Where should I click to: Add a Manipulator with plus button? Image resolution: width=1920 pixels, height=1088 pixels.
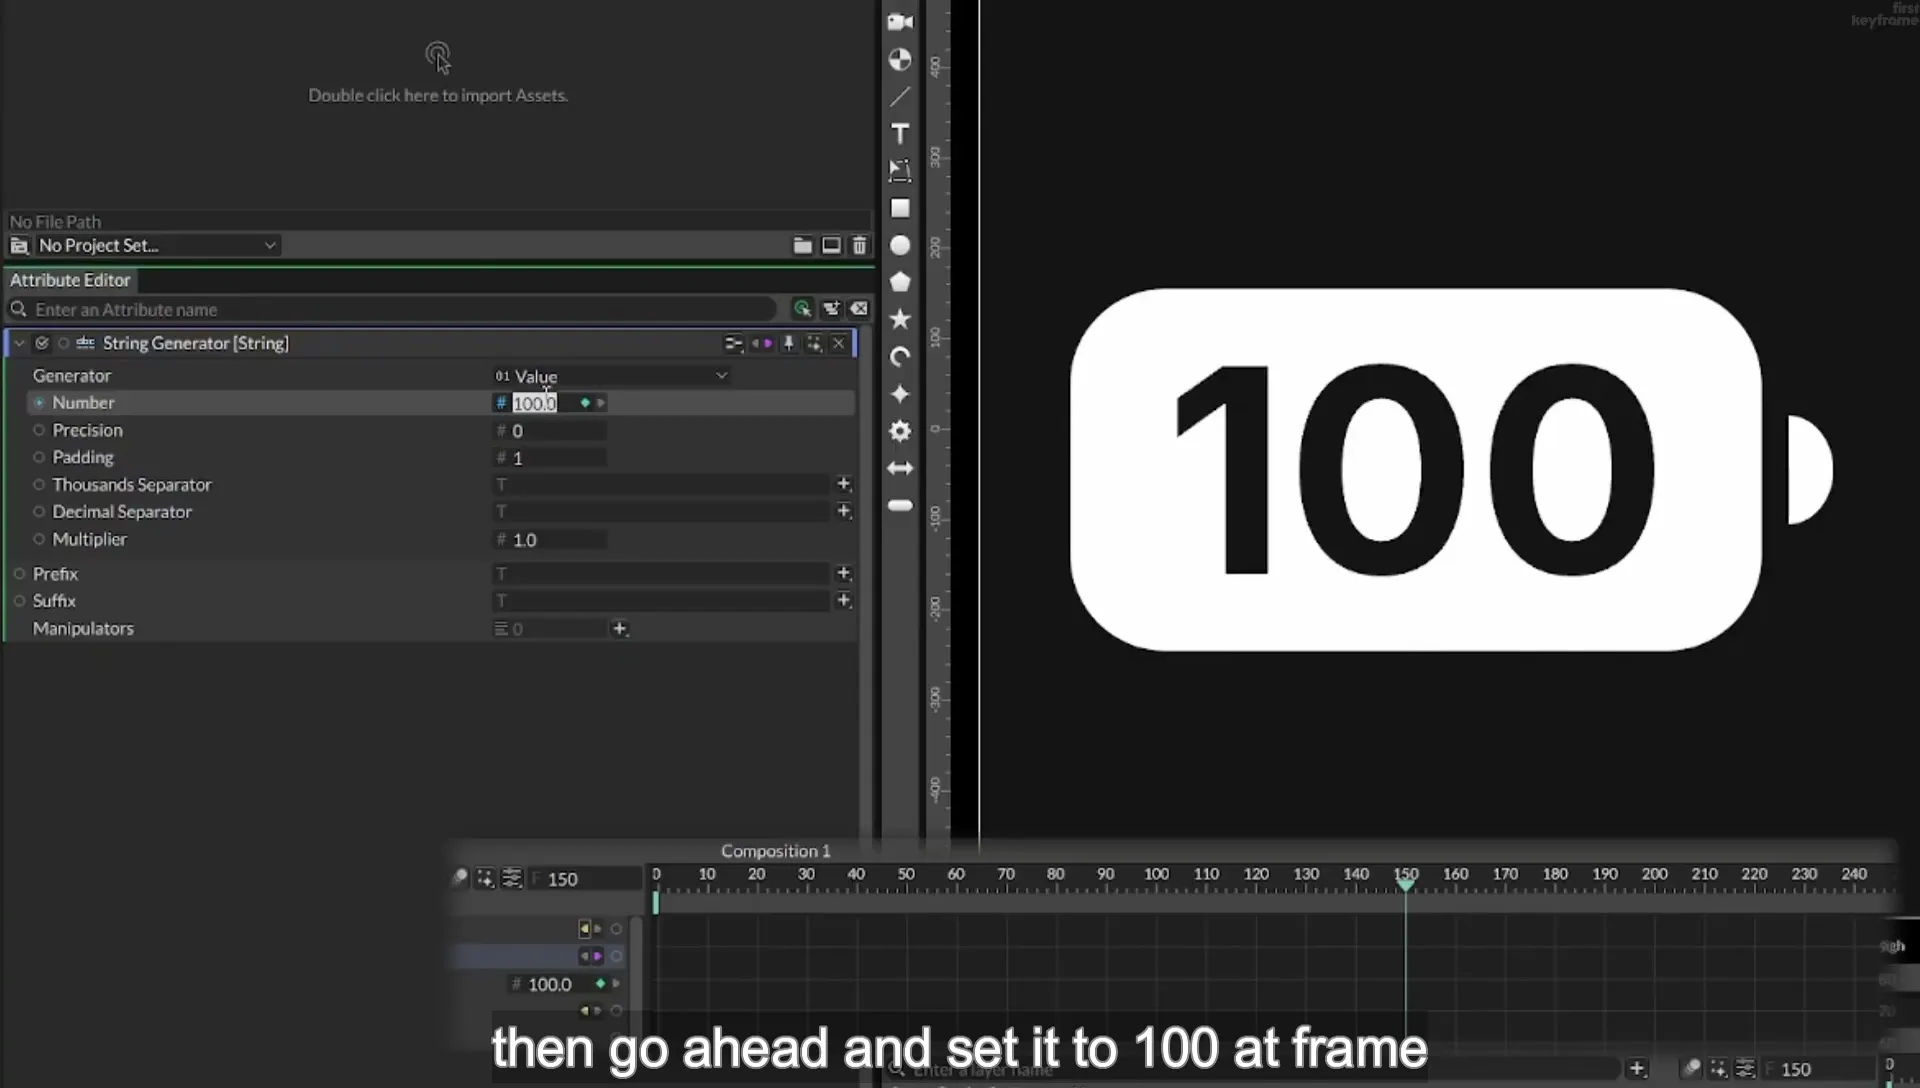pyautogui.click(x=619, y=629)
